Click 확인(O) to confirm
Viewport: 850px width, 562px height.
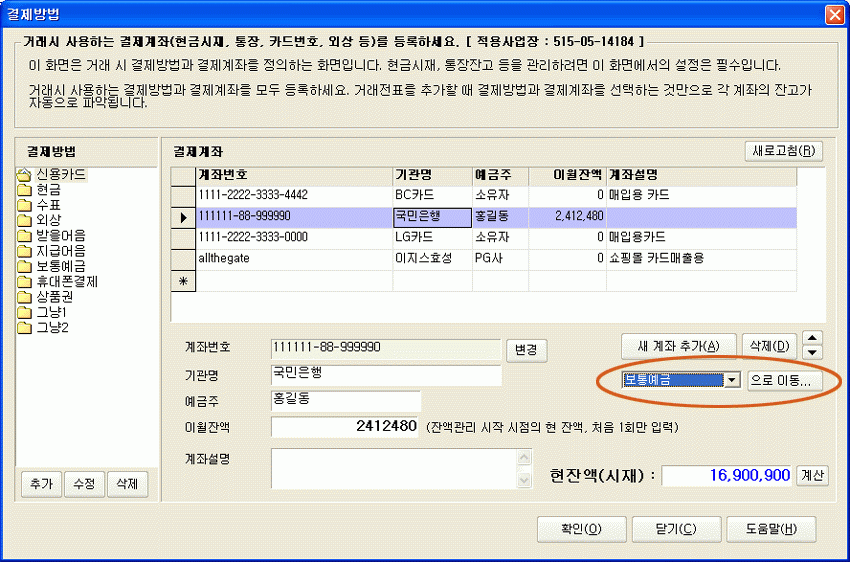582,529
